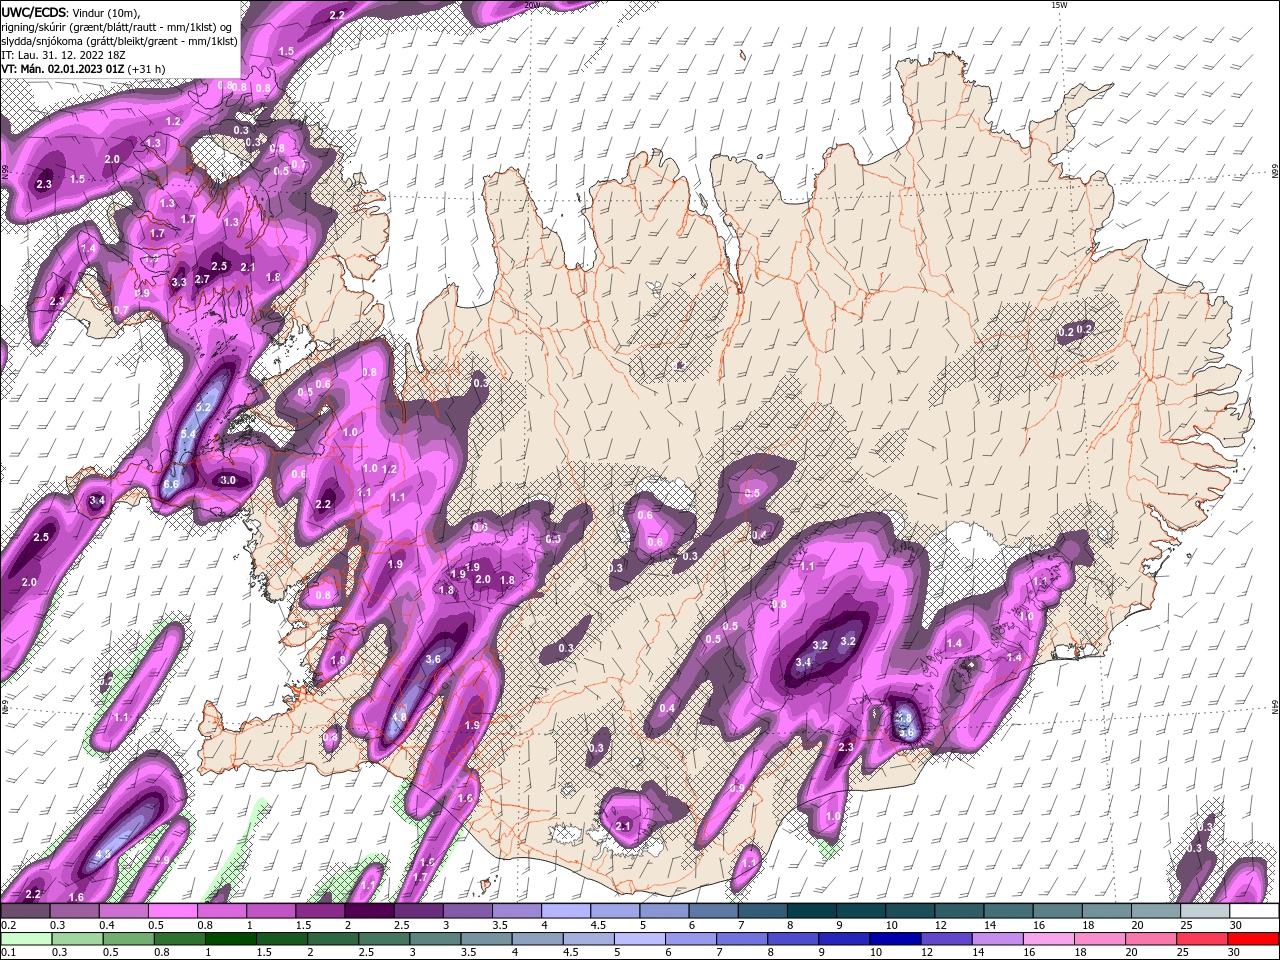
Task: Pick the light periwinkle snow swatch starting at 4
Action: 565,910
